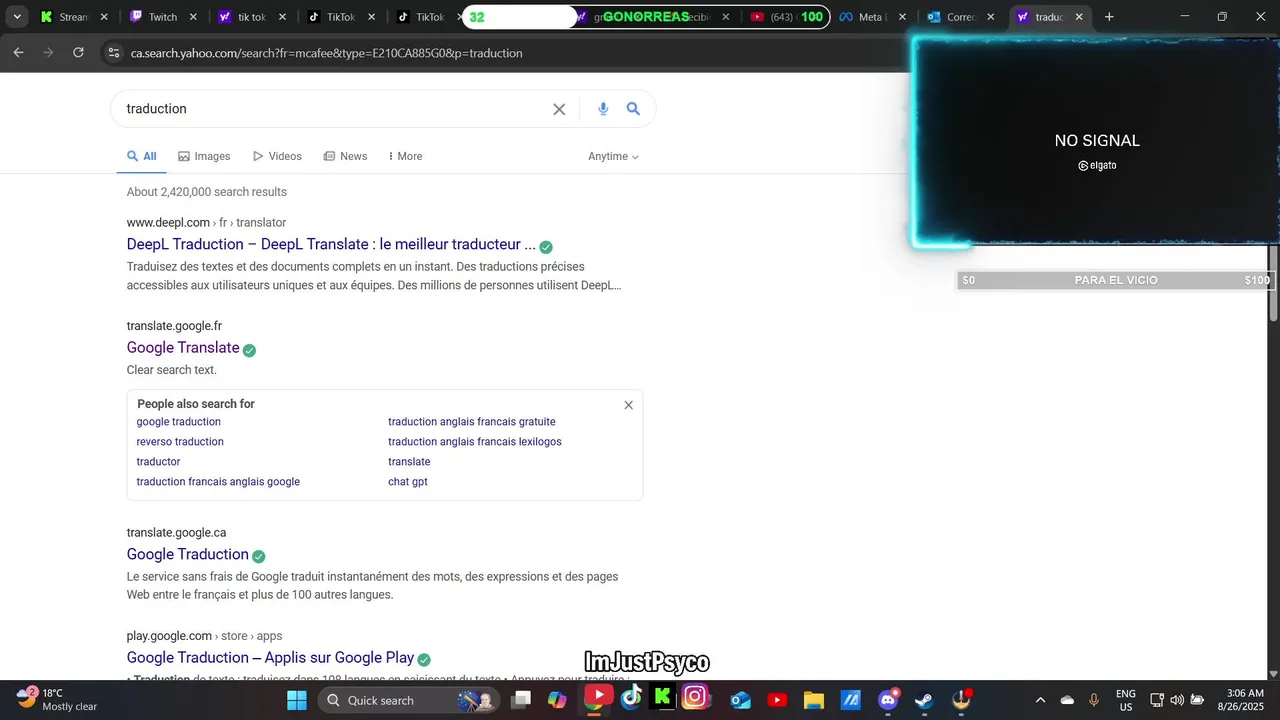Click the 'chat gpt' related search

pyautogui.click(x=408, y=482)
